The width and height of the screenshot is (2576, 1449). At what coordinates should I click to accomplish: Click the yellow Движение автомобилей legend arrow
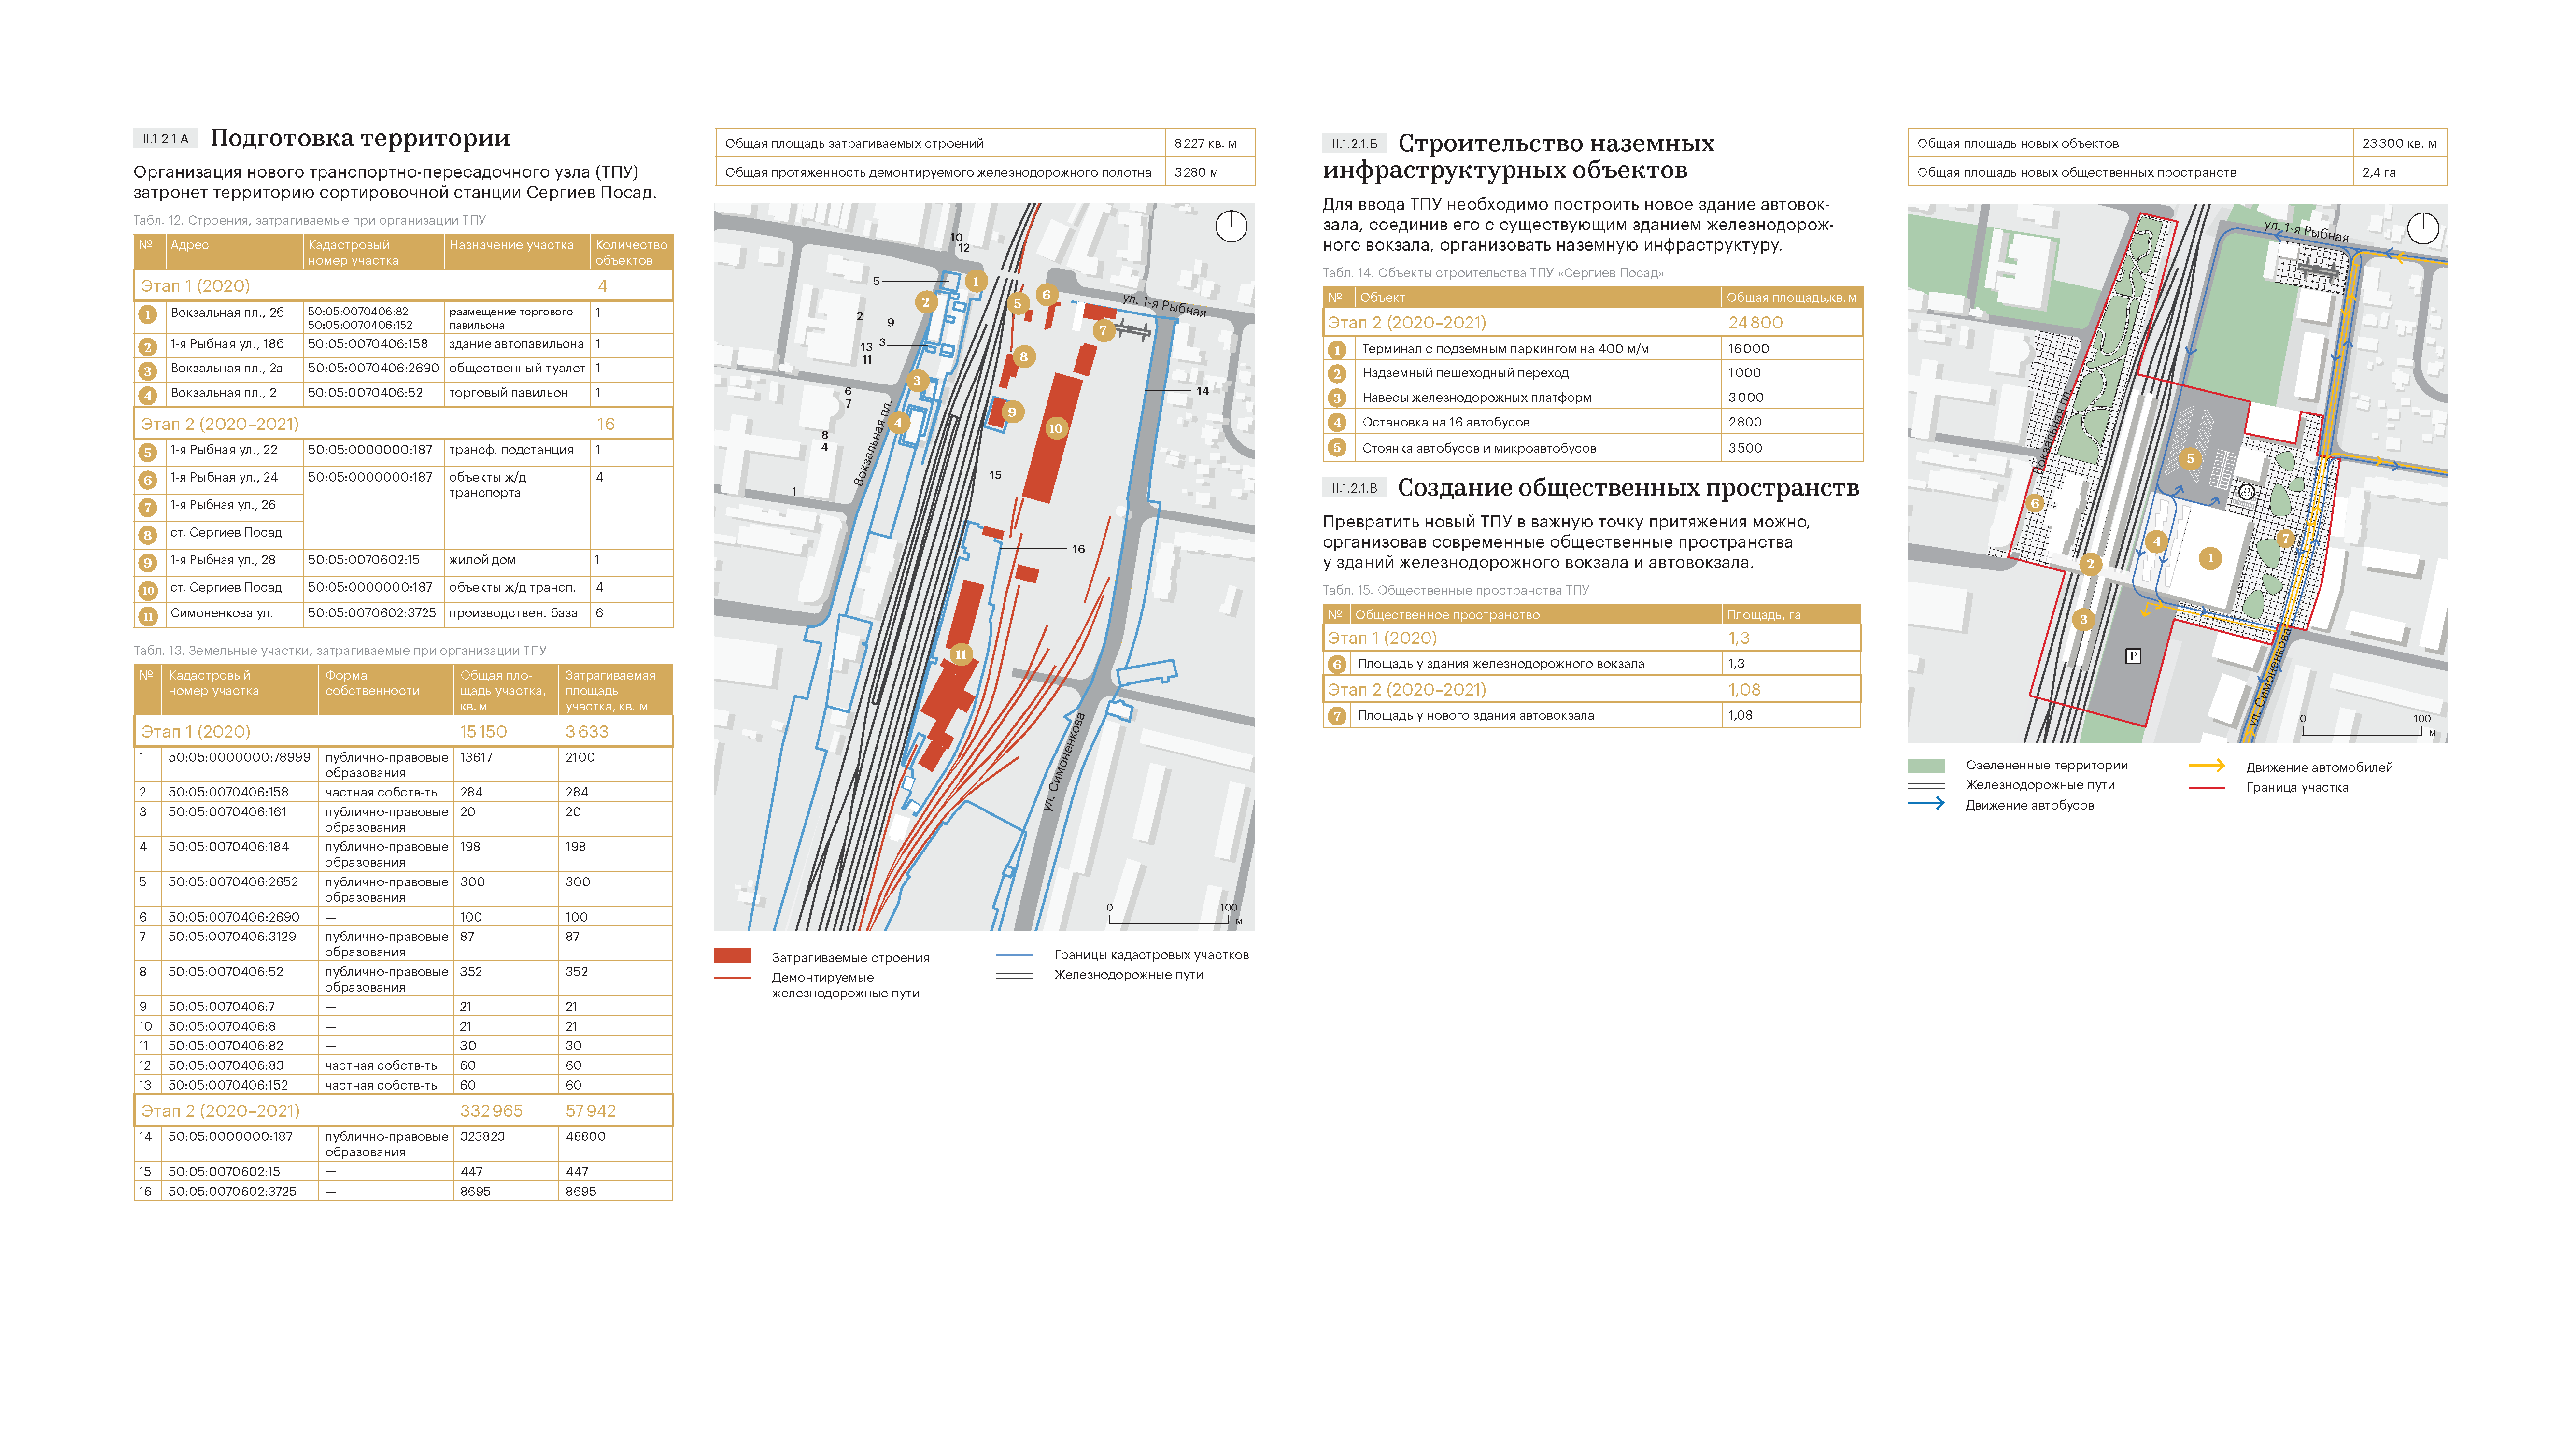click(x=2206, y=766)
